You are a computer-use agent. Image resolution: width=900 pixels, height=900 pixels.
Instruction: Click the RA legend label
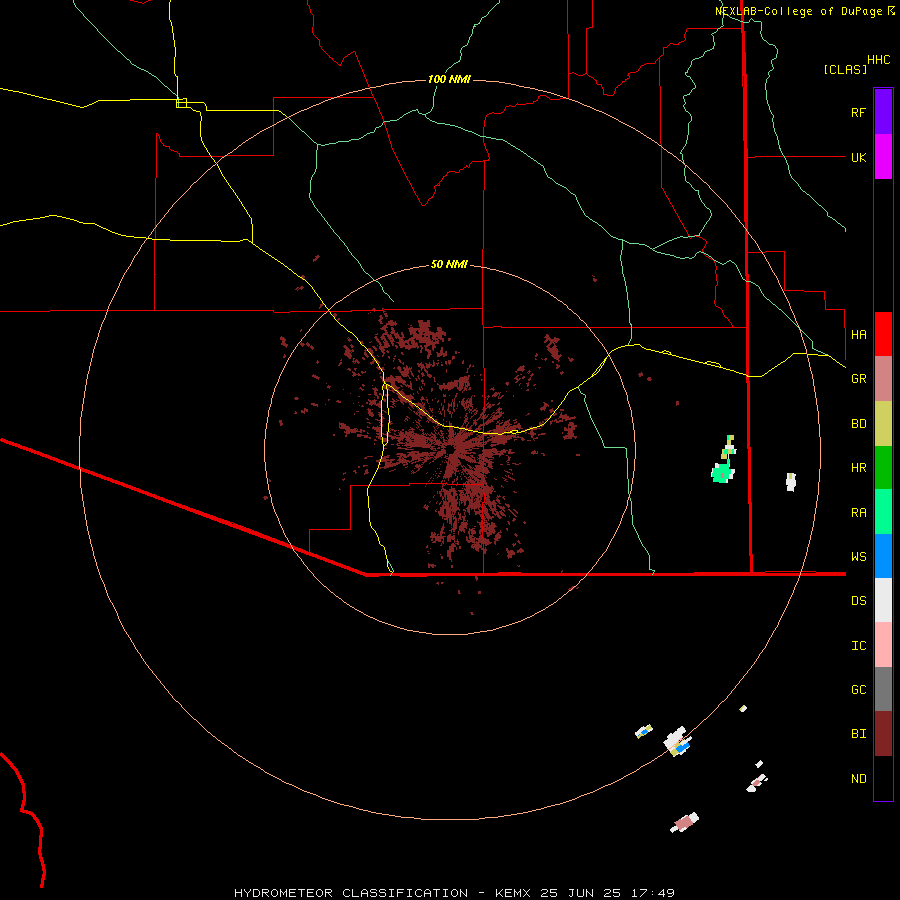pyautogui.click(x=858, y=513)
